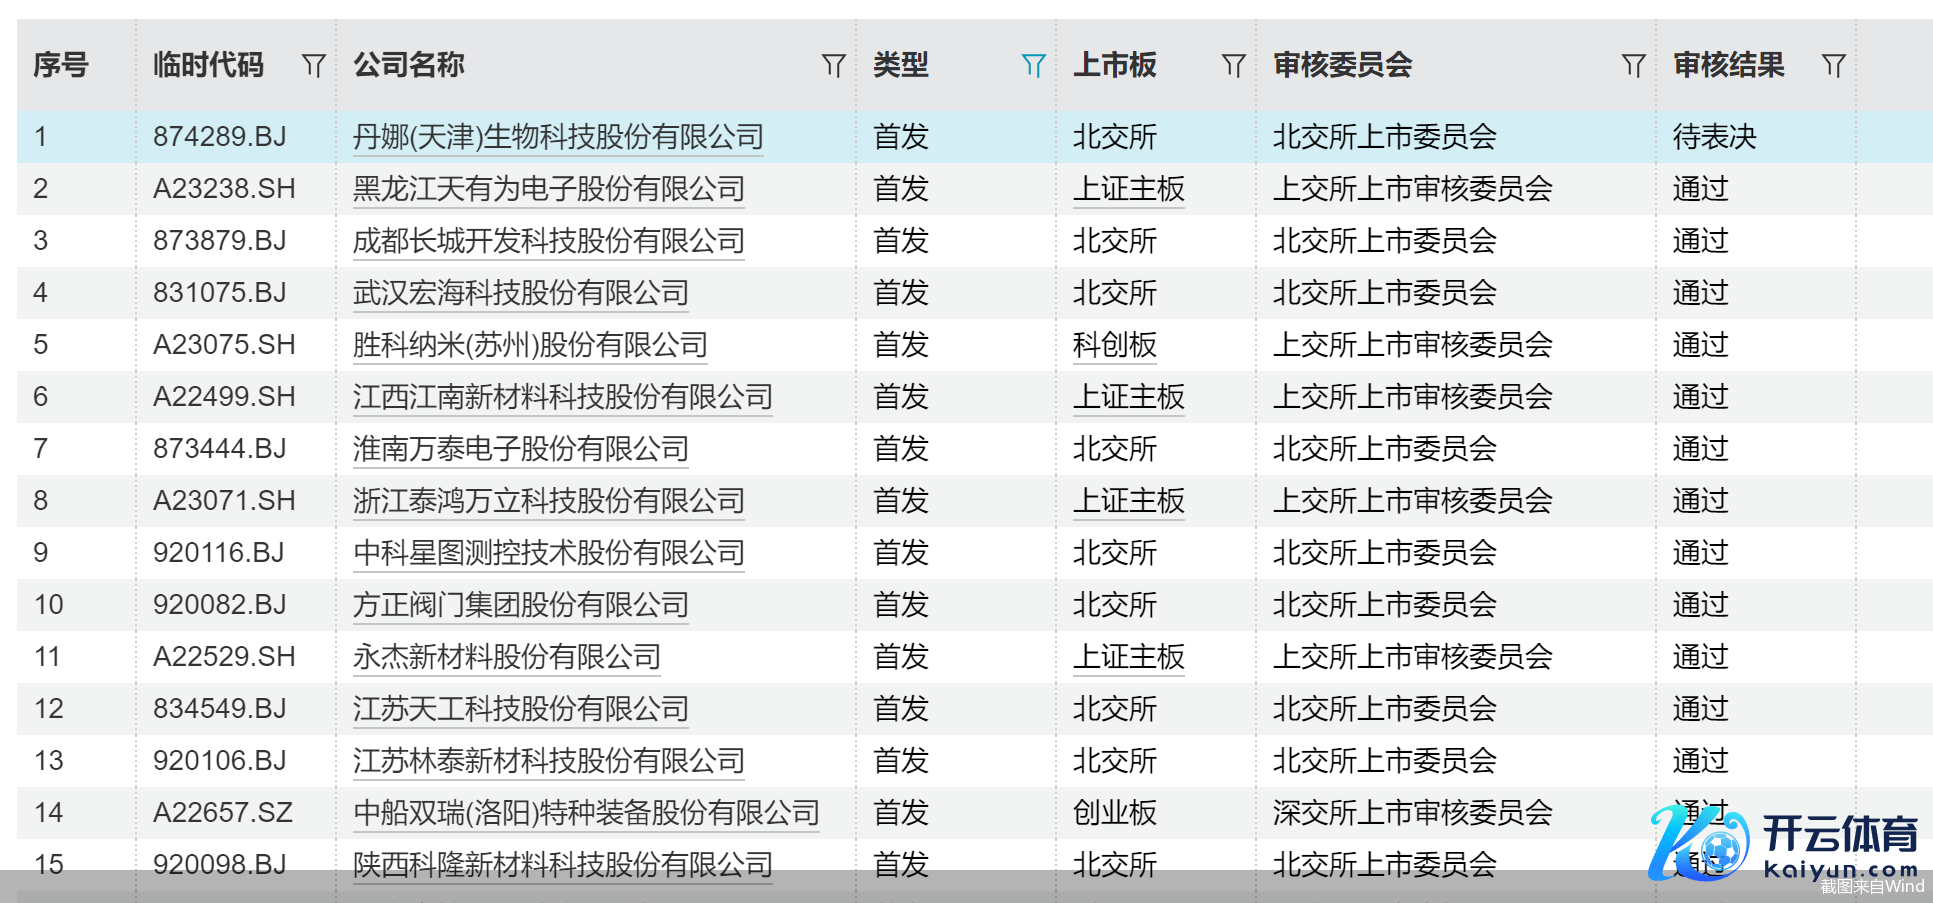Click 上证主板 link in row 2
The height and width of the screenshot is (903, 1933).
(x=1128, y=189)
